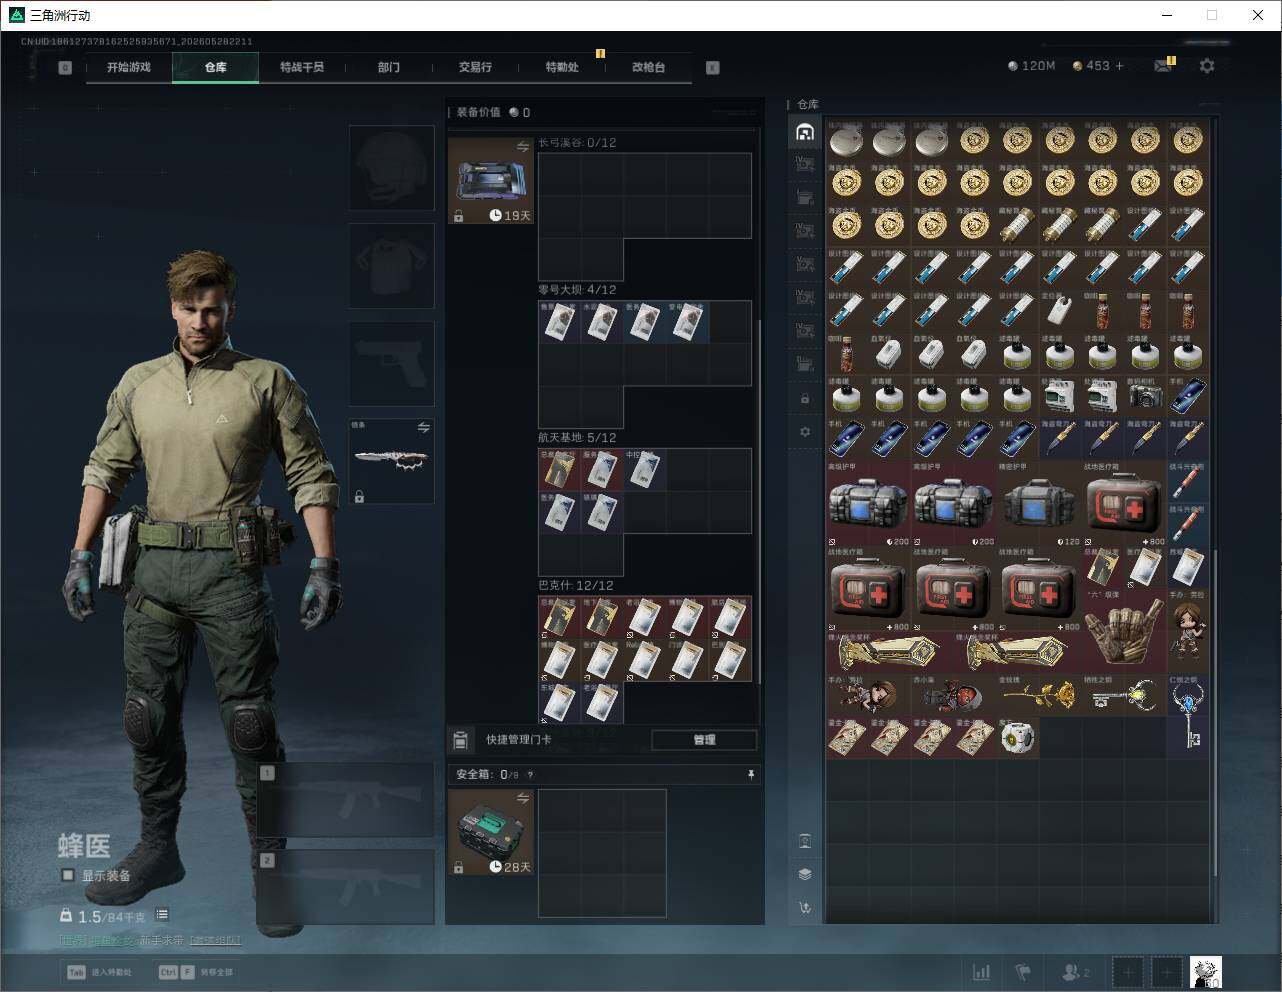Open the warehouse sidebar gear icon

[805, 432]
